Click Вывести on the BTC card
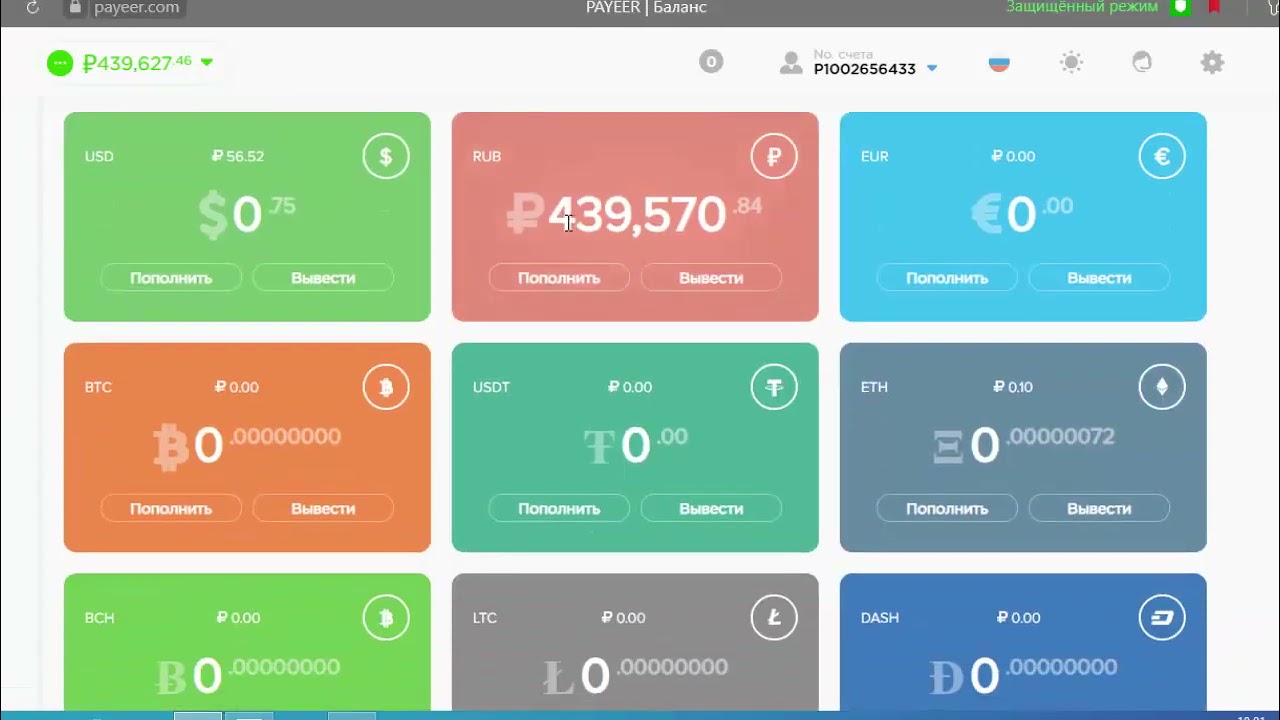The width and height of the screenshot is (1280, 720). [323, 509]
